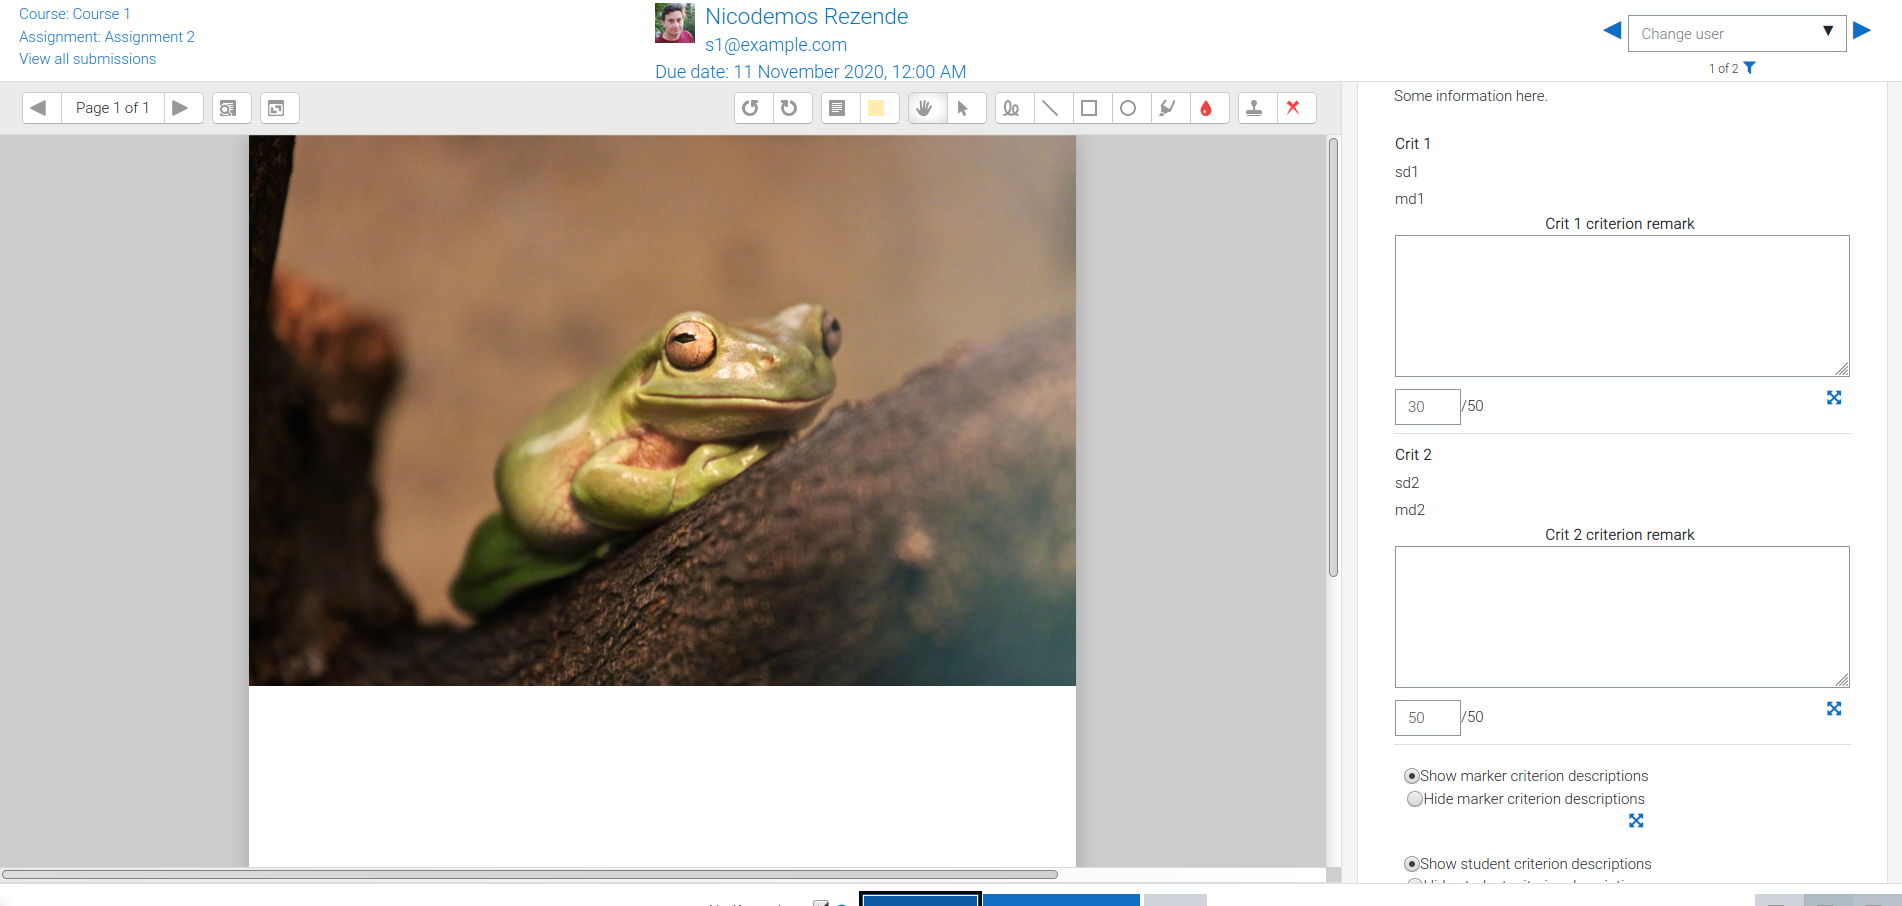Open the Change user dropdown
The width and height of the screenshot is (1902, 906).
pyautogui.click(x=1737, y=33)
